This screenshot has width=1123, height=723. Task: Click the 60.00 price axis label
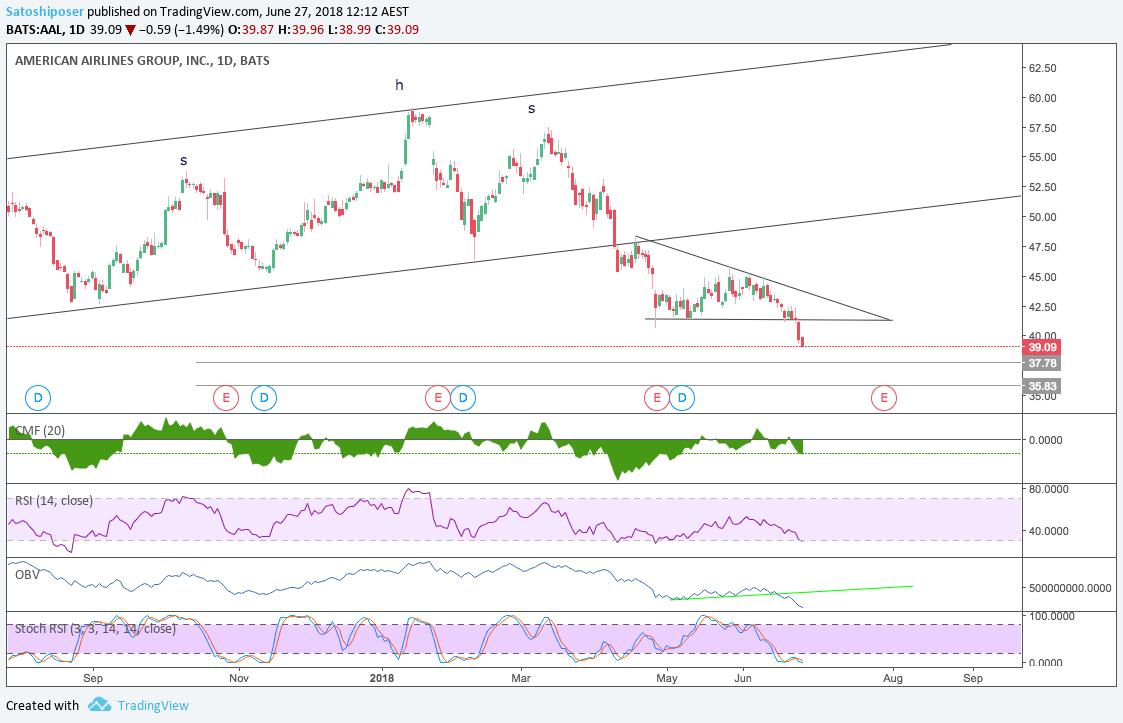1042,98
